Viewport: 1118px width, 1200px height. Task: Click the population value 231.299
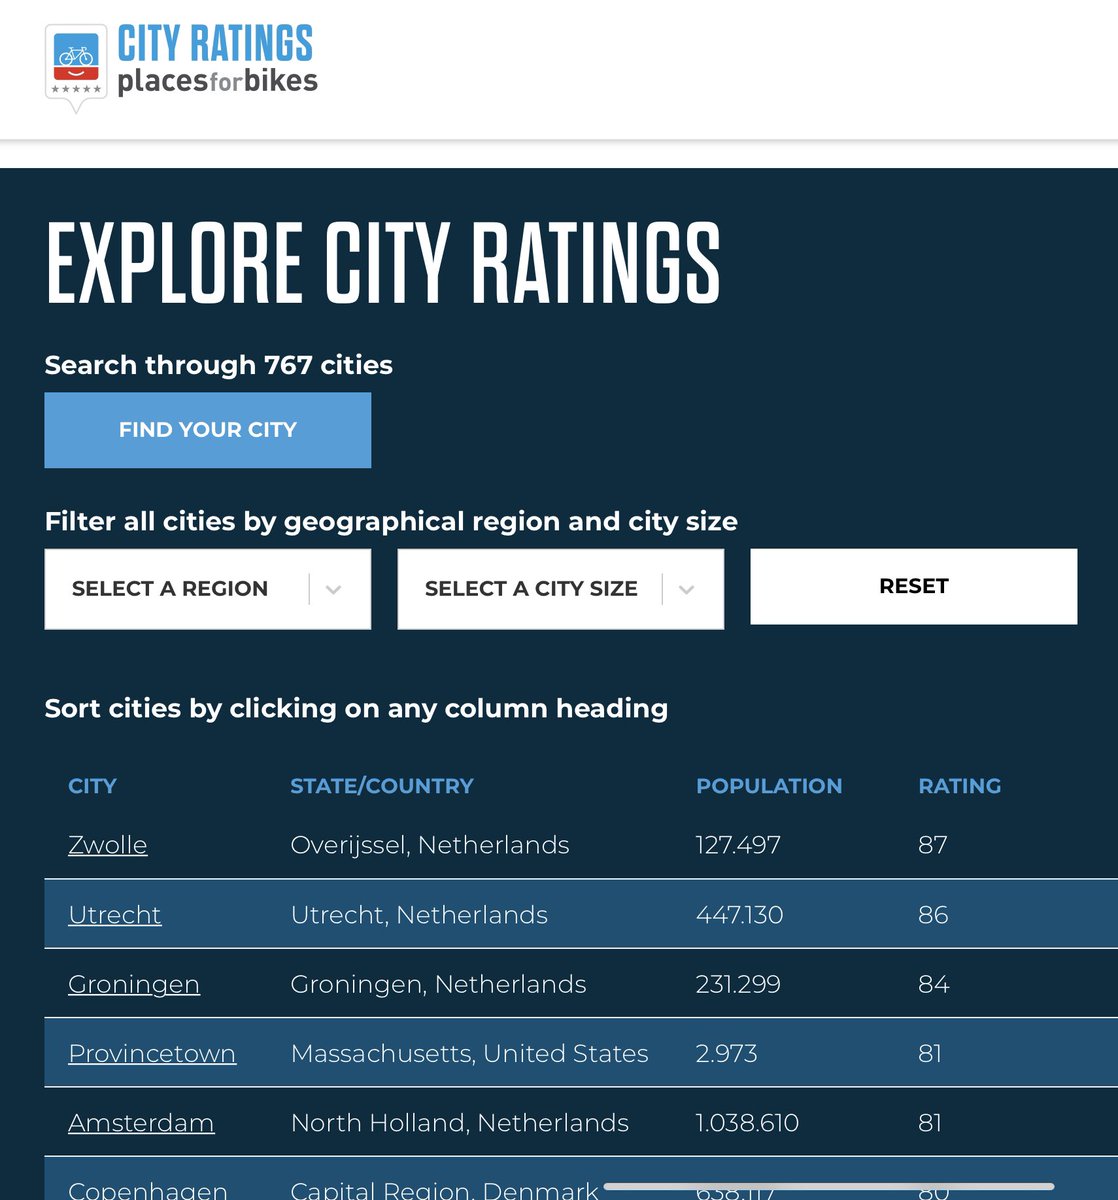pos(738,985)
